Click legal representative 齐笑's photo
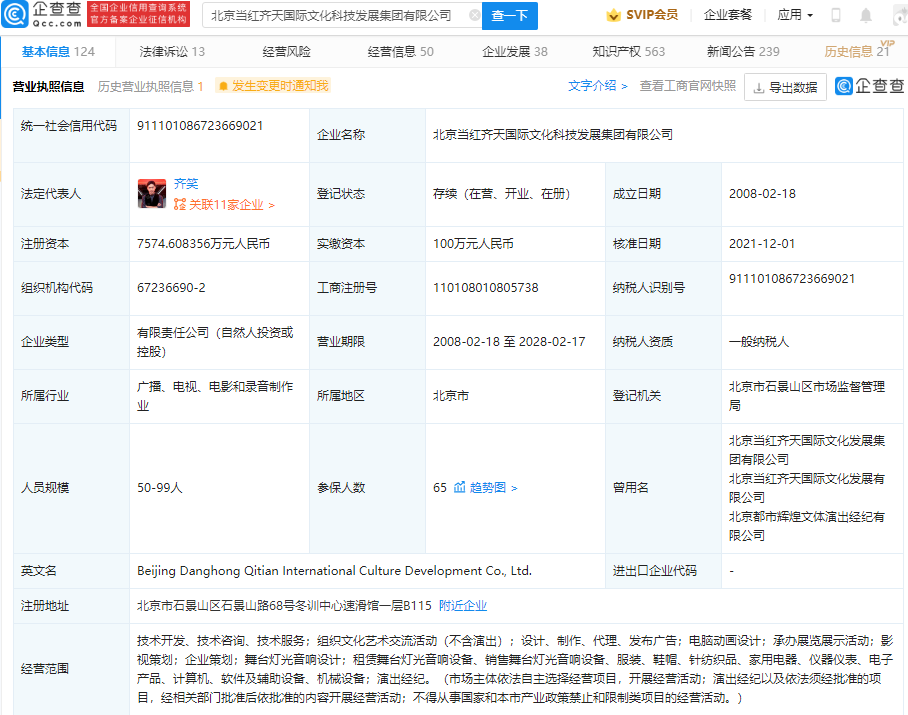 152,194
